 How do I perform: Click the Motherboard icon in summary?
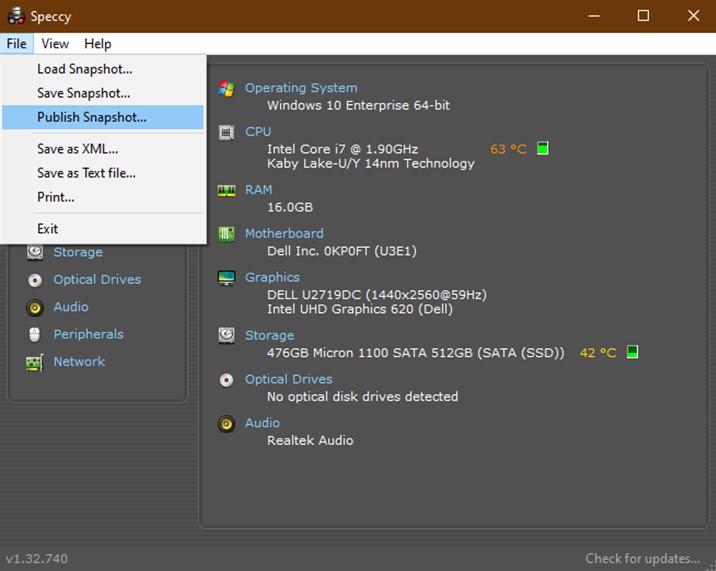point(226,234)
